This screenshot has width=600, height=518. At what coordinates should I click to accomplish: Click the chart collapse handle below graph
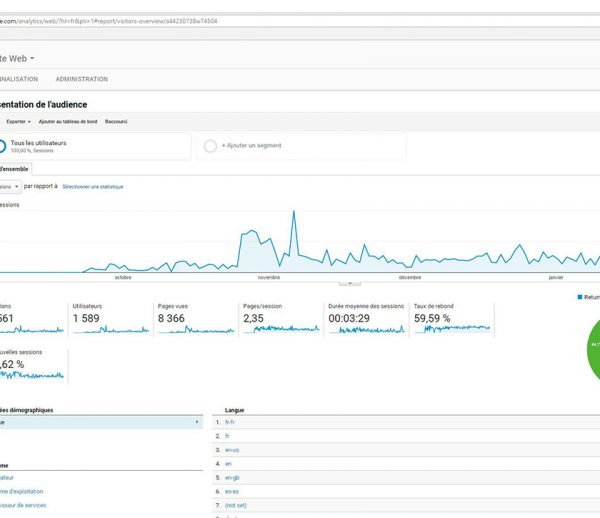pyautogui.click(x=350, y=283)
